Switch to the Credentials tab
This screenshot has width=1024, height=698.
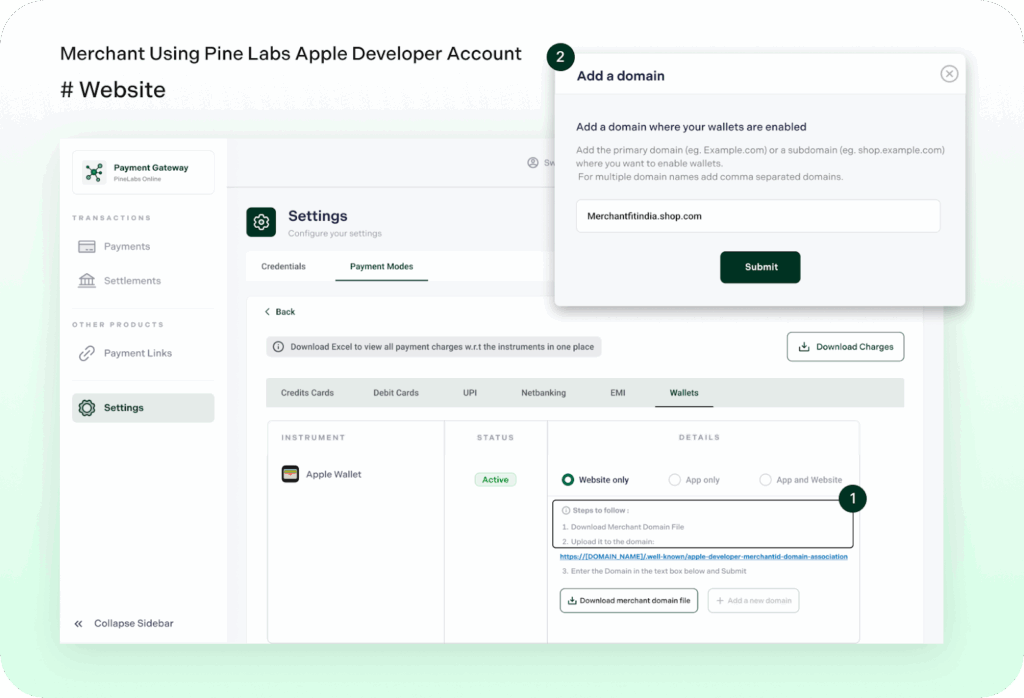pos(283,267)
